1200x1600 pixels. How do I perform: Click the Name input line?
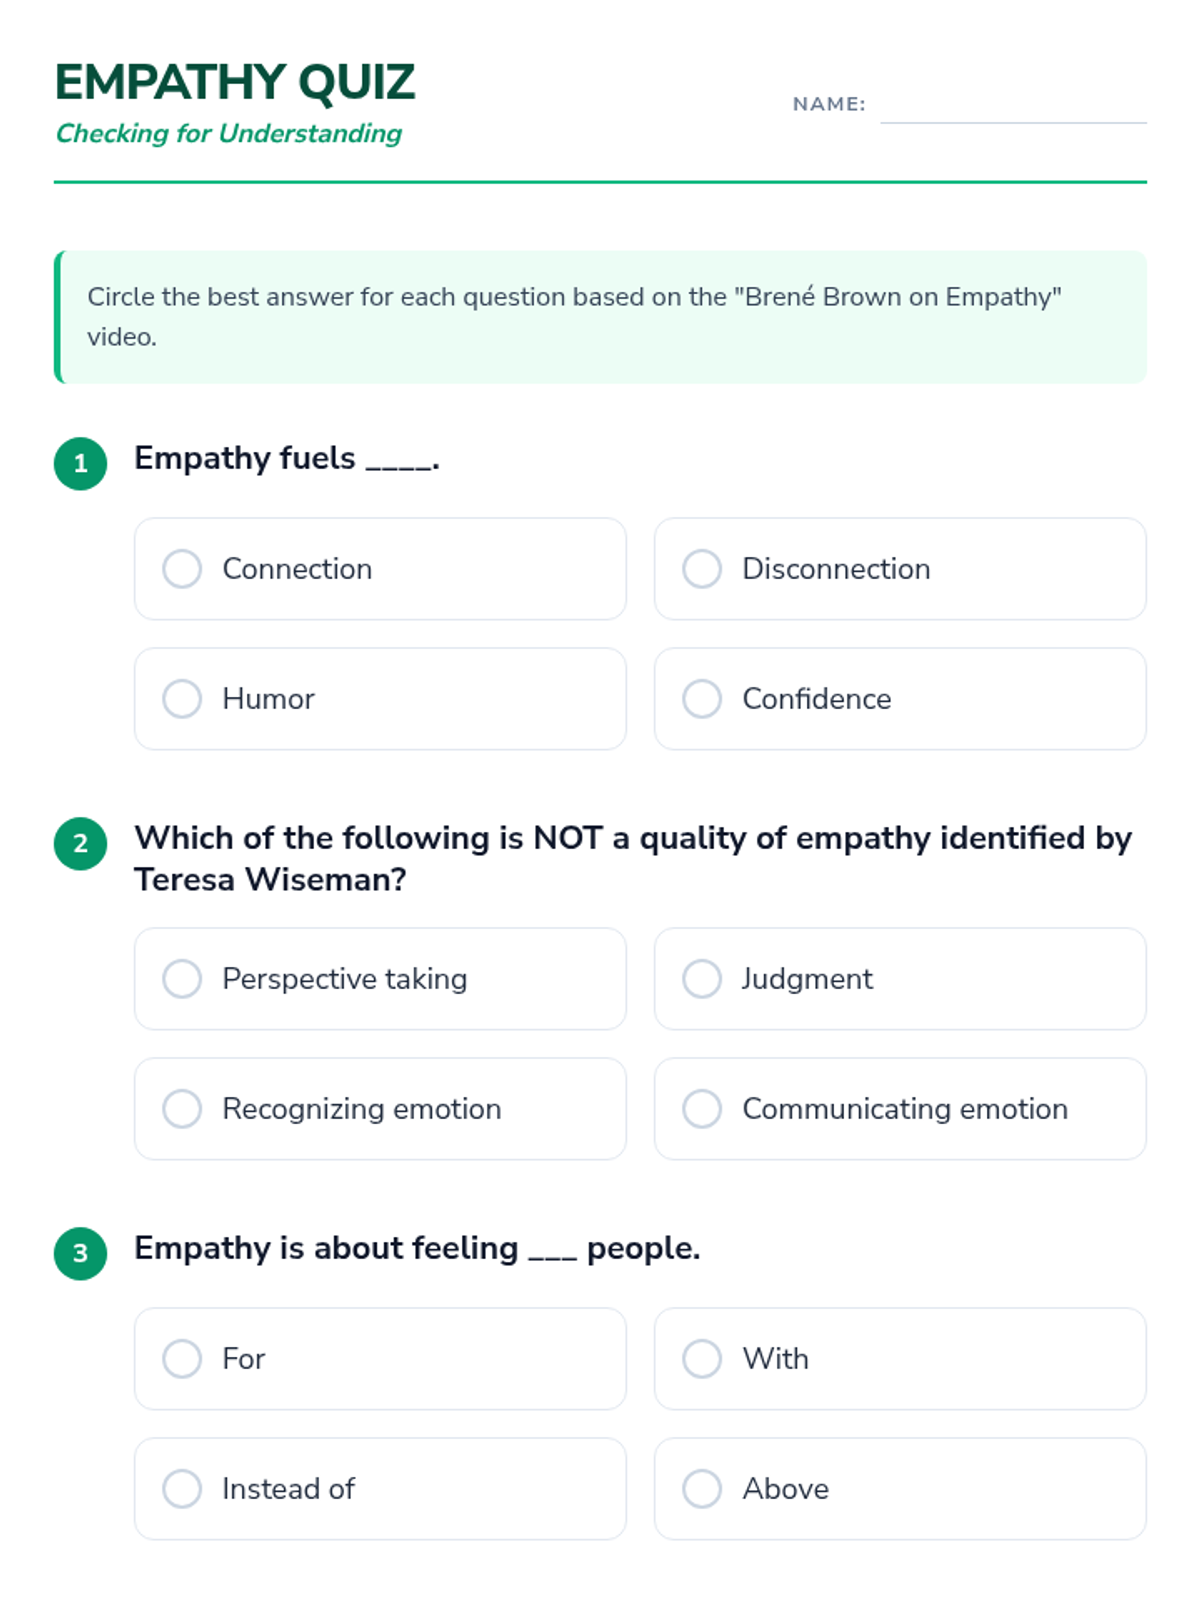1012,108
